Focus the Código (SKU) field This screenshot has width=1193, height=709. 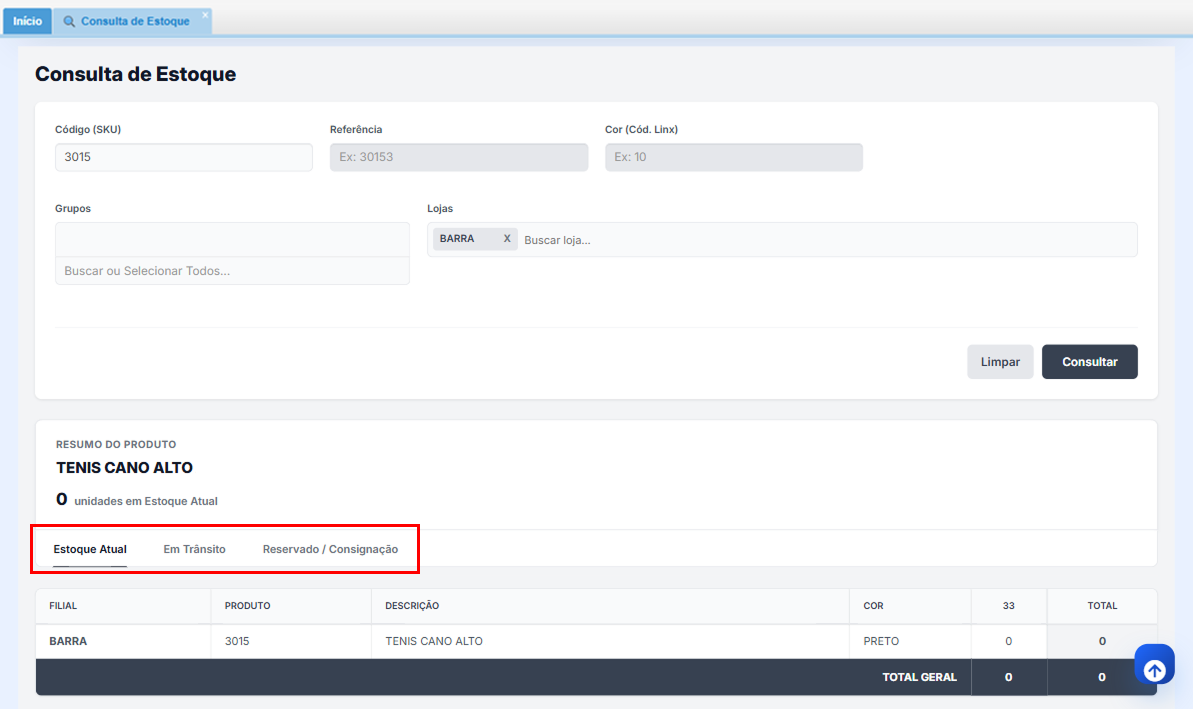click(x=183, y=157)
